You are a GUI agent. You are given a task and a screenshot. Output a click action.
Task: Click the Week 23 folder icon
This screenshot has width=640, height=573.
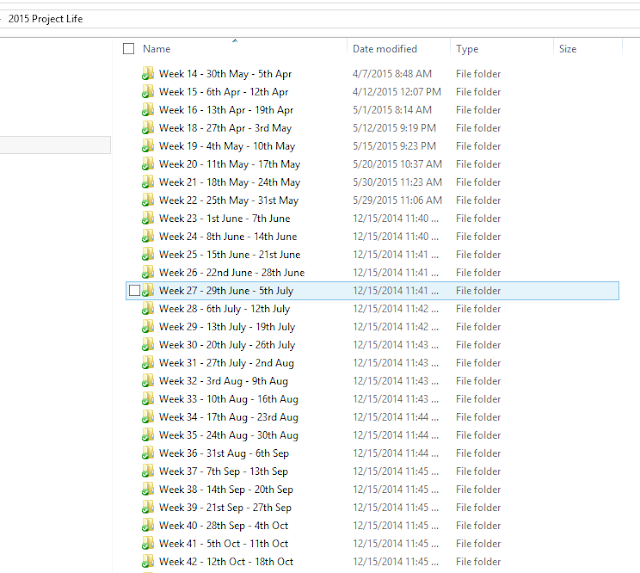pyautogui.click(x=148, y=218)
